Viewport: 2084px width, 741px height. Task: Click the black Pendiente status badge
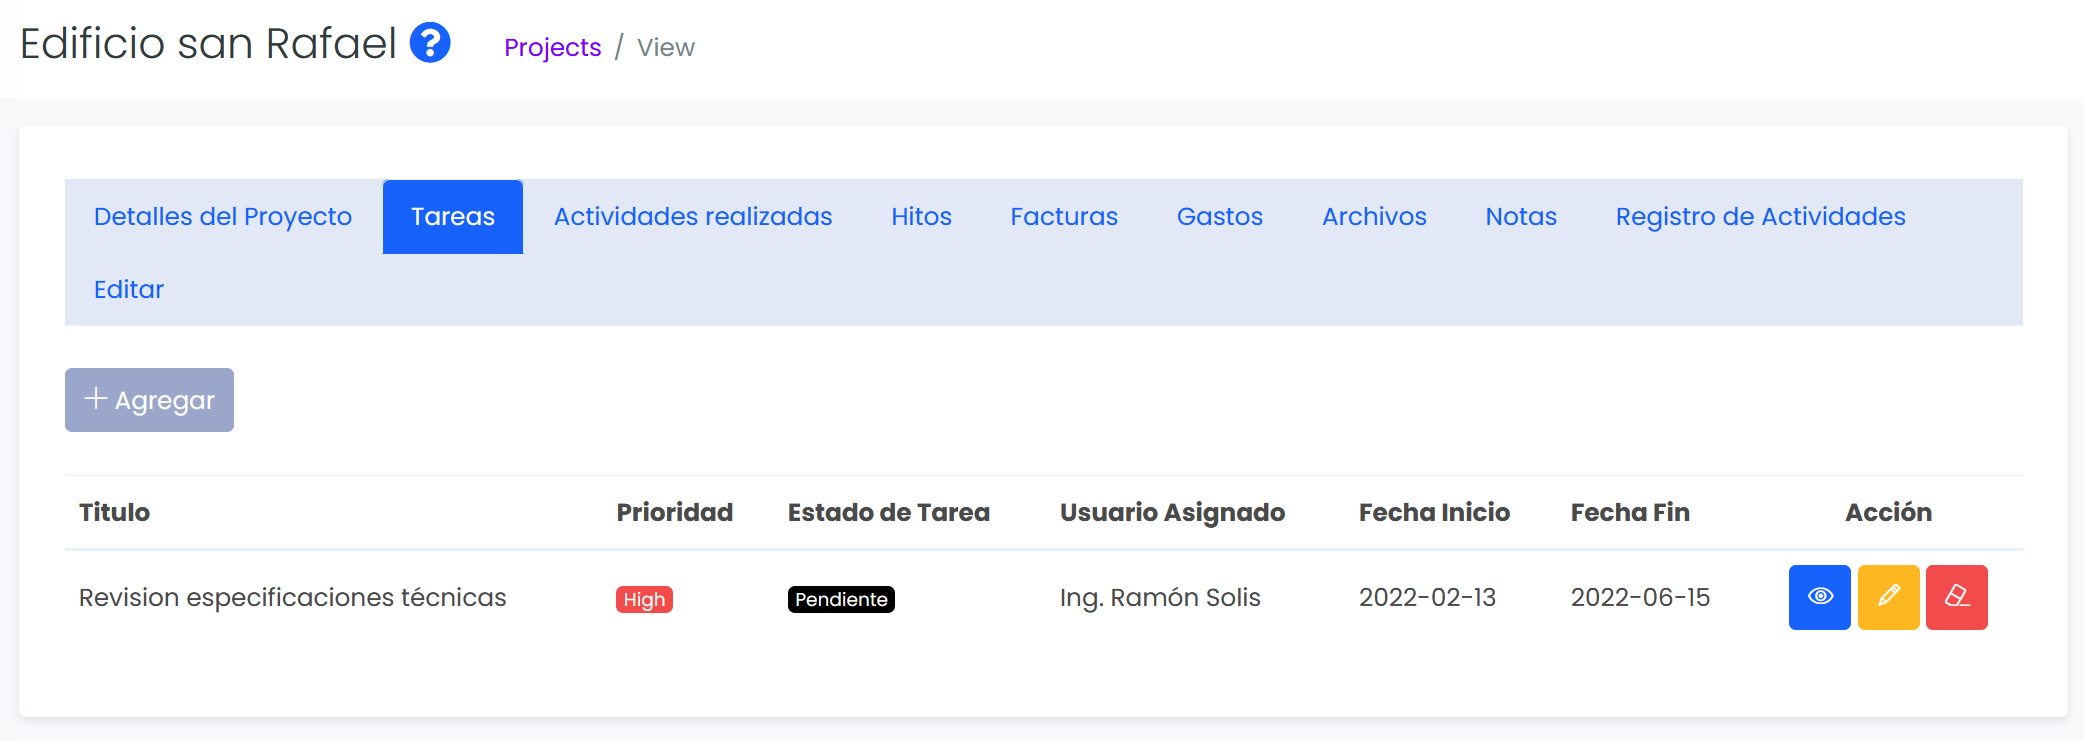(841, 599)
